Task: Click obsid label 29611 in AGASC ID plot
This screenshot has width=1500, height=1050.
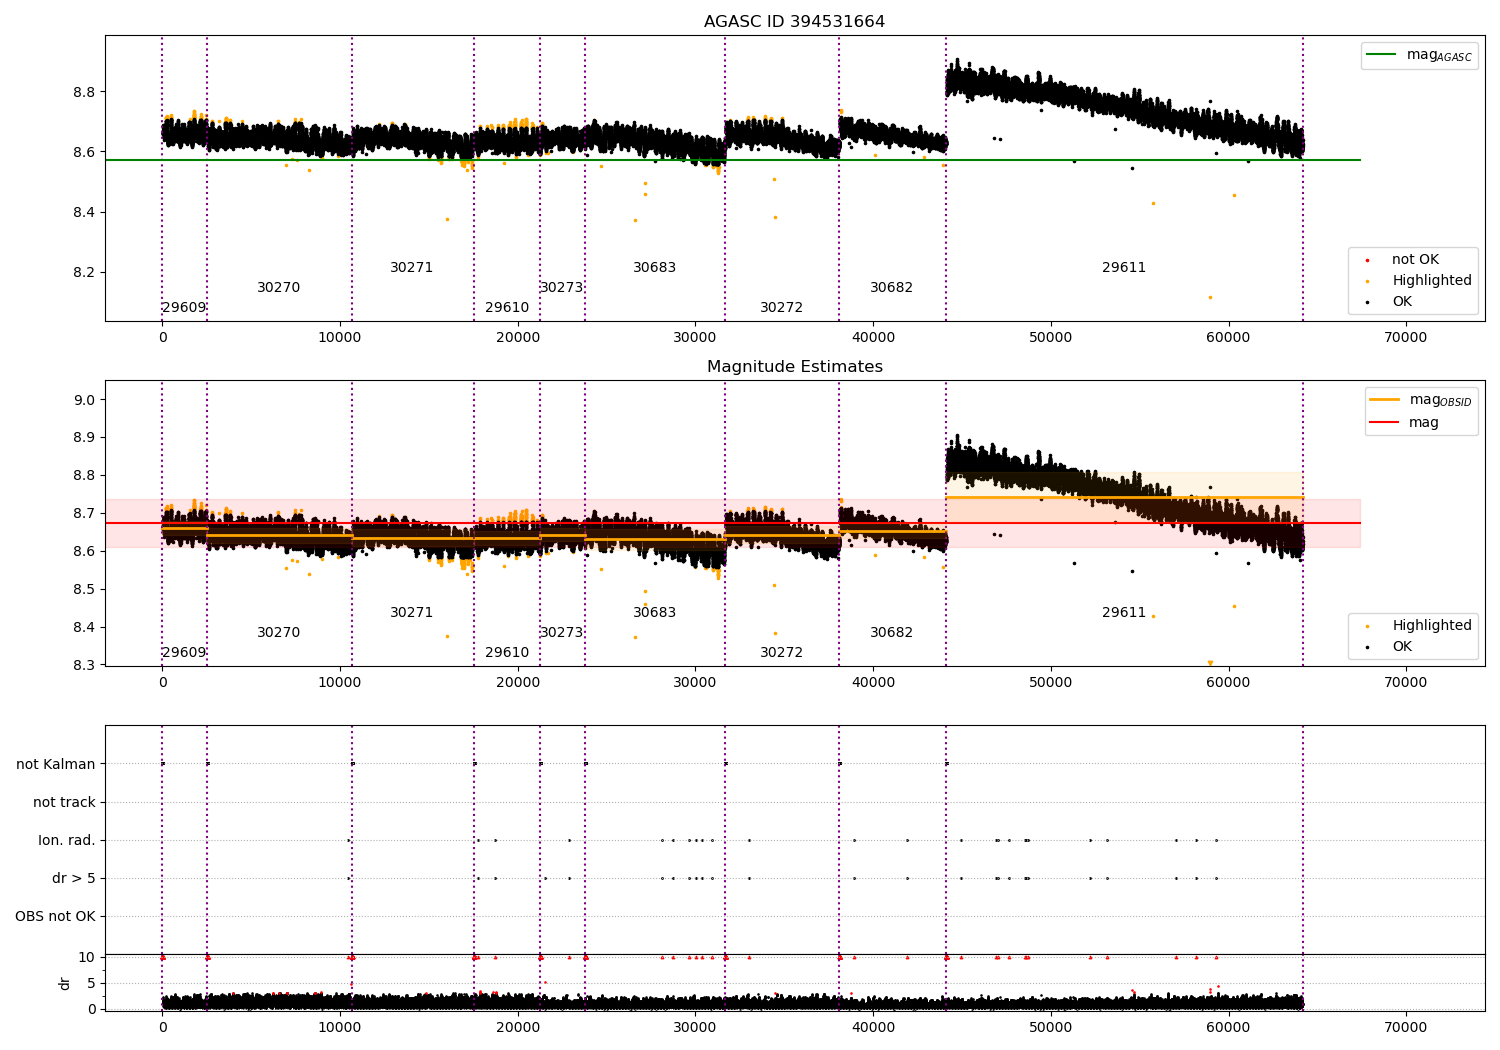Action: pos(1124,268)
